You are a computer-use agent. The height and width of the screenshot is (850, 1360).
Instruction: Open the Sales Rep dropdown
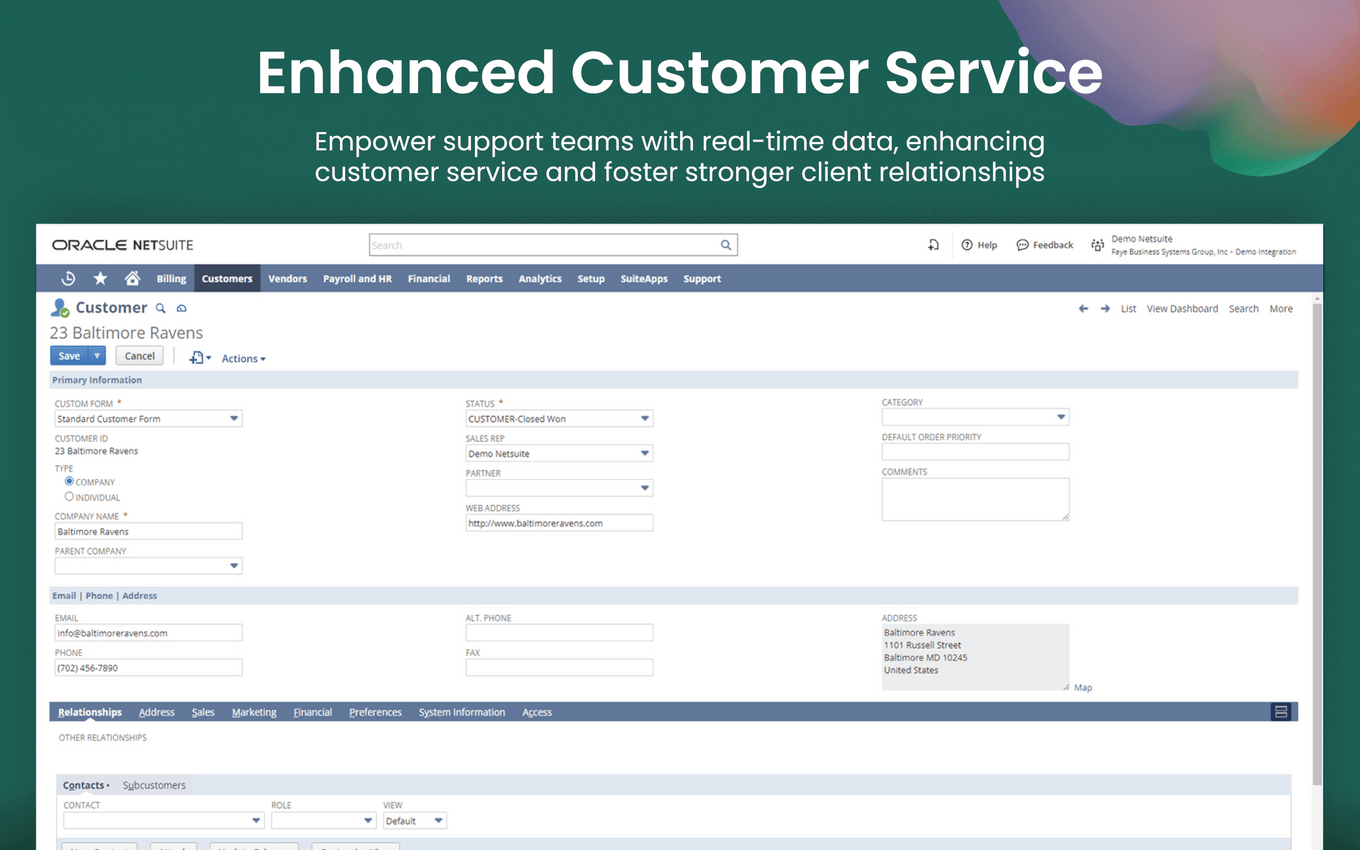[x=644, y=454]
